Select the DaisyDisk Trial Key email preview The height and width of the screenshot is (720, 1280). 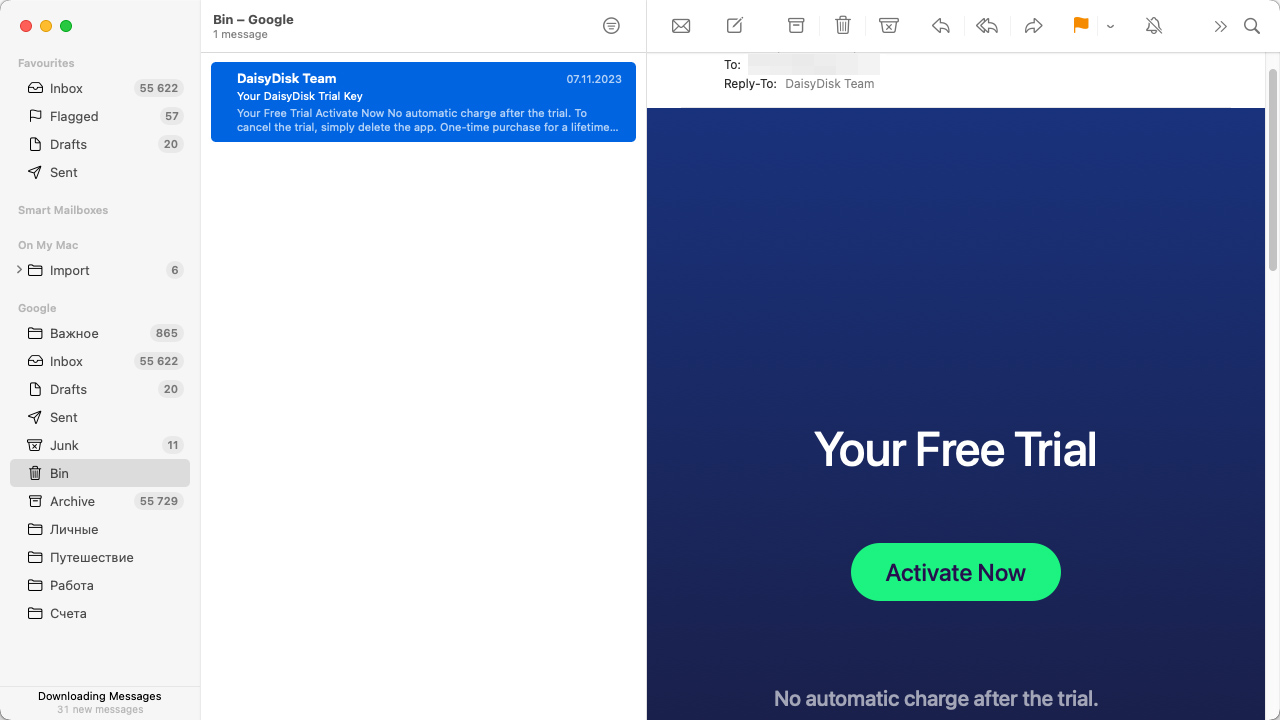[423, 101]
